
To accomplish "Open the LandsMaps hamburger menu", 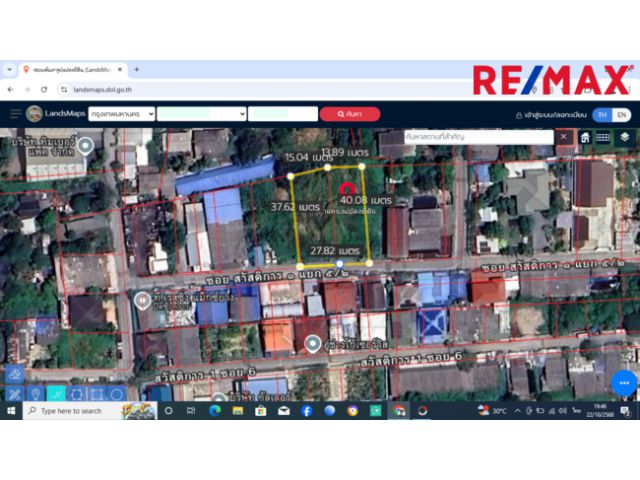I will pyautogui.click(x=15, y=114).
